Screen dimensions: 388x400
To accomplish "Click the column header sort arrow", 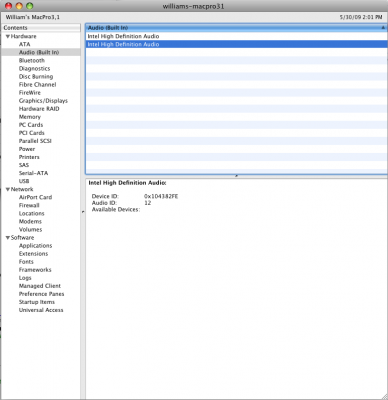I will click(383, 28).
